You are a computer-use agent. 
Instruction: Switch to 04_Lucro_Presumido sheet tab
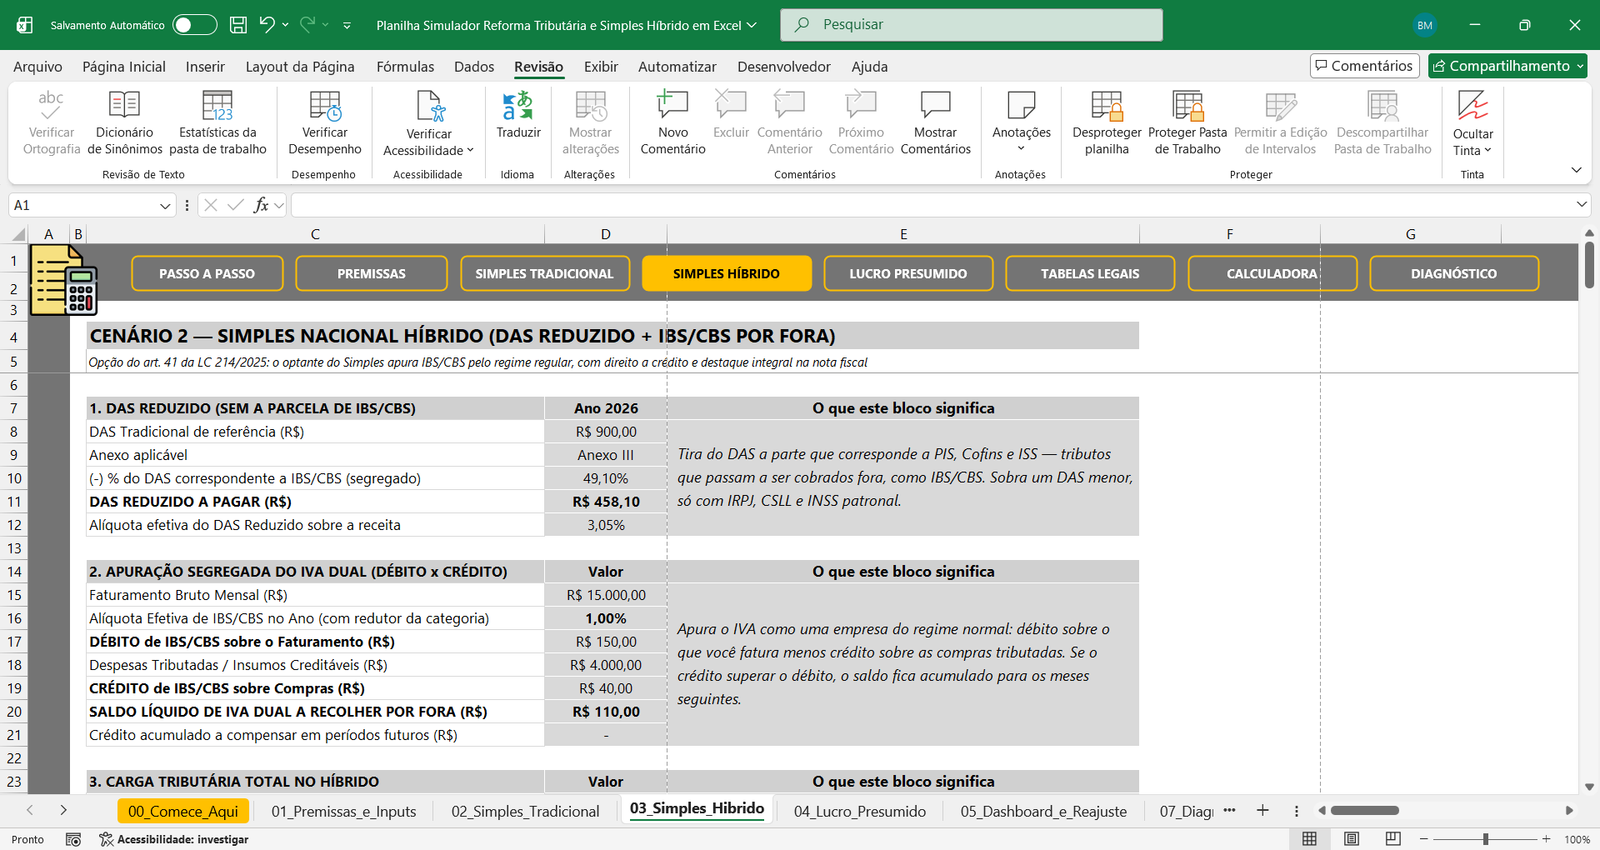pos(860,811)
